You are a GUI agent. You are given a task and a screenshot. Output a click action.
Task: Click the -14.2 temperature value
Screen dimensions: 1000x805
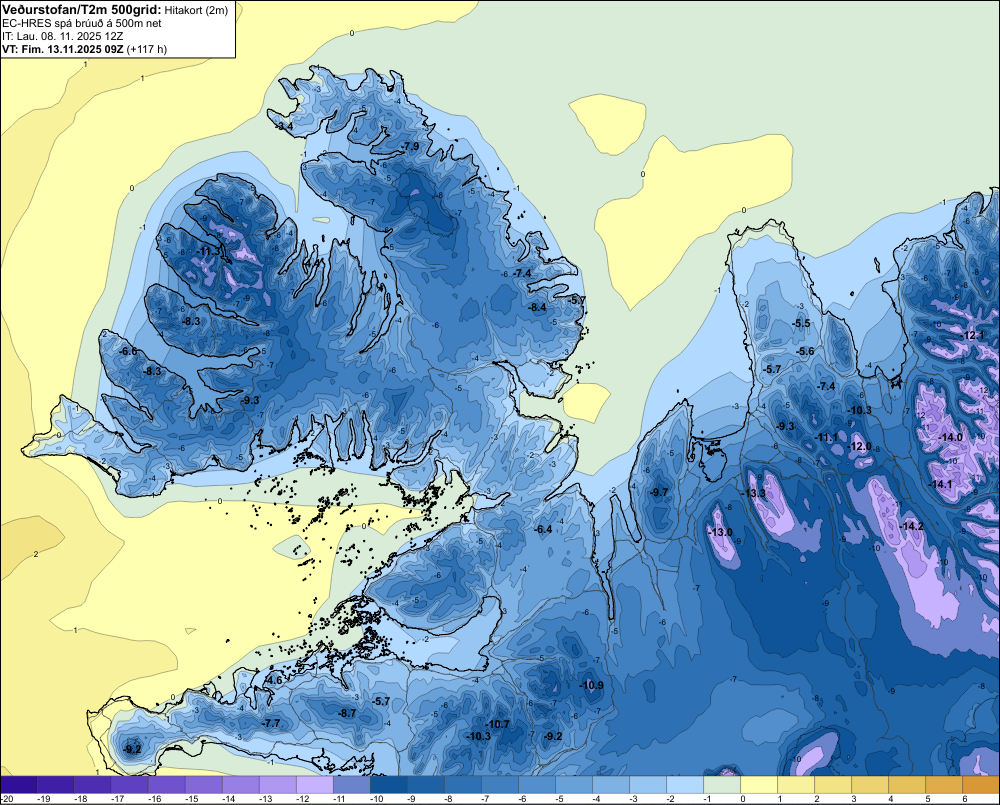coord(911,526)
